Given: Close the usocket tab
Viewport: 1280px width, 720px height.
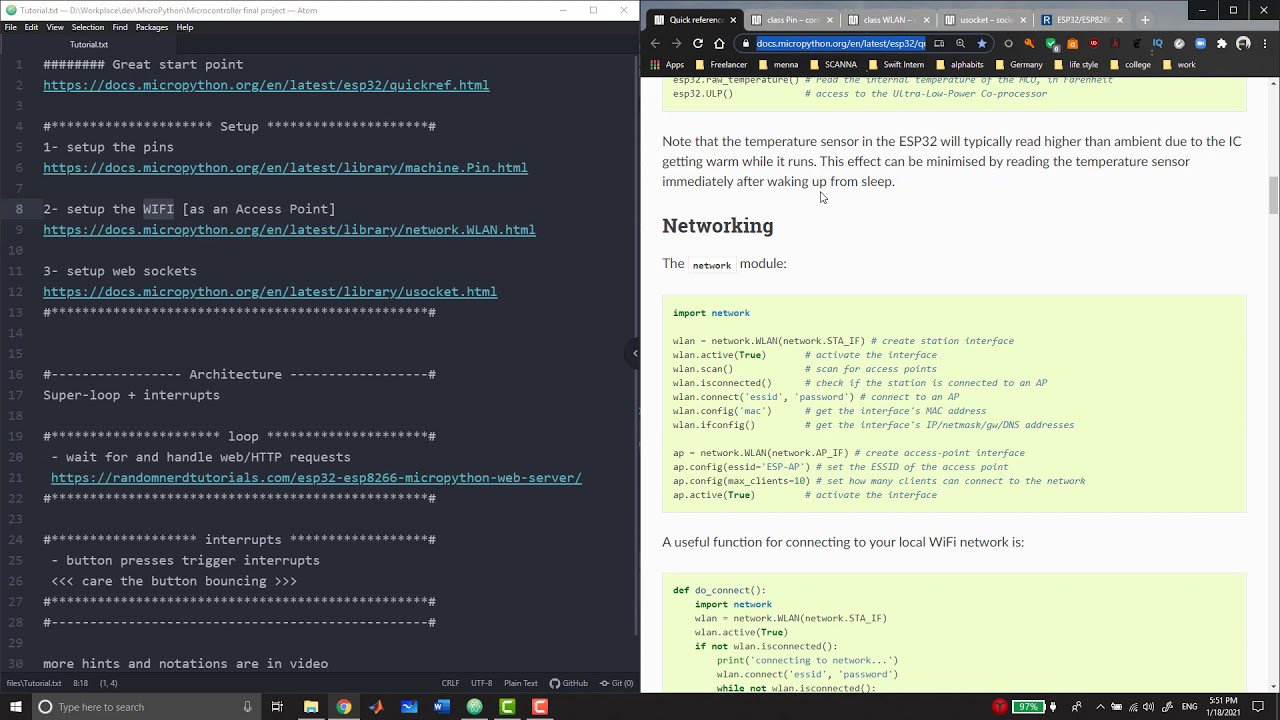Looking at the screenshot, I should (x=1023, y=19).
